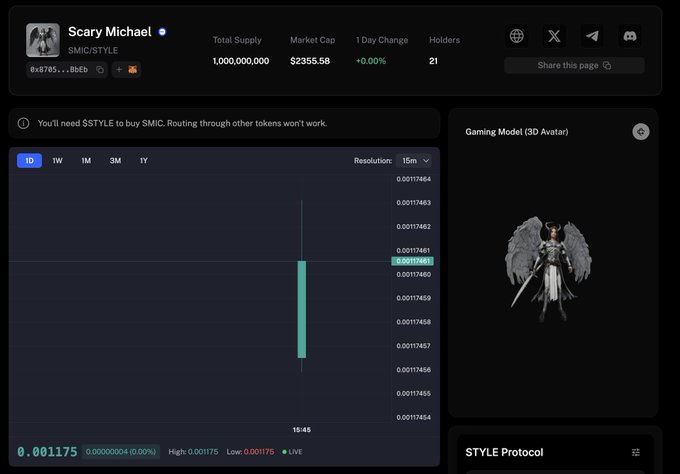Click the green candlestick on the chart
The height and width of the screenshot is (474, 680).
pos(301,309)
